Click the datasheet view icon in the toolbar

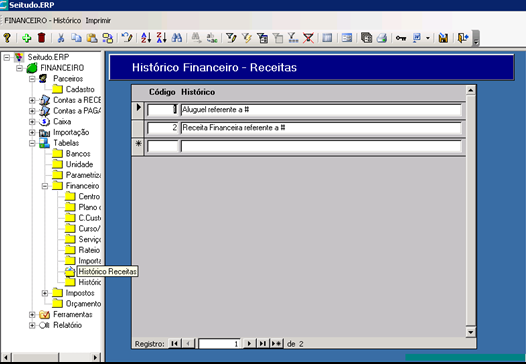pyautogui.click(x=327, y=38)
